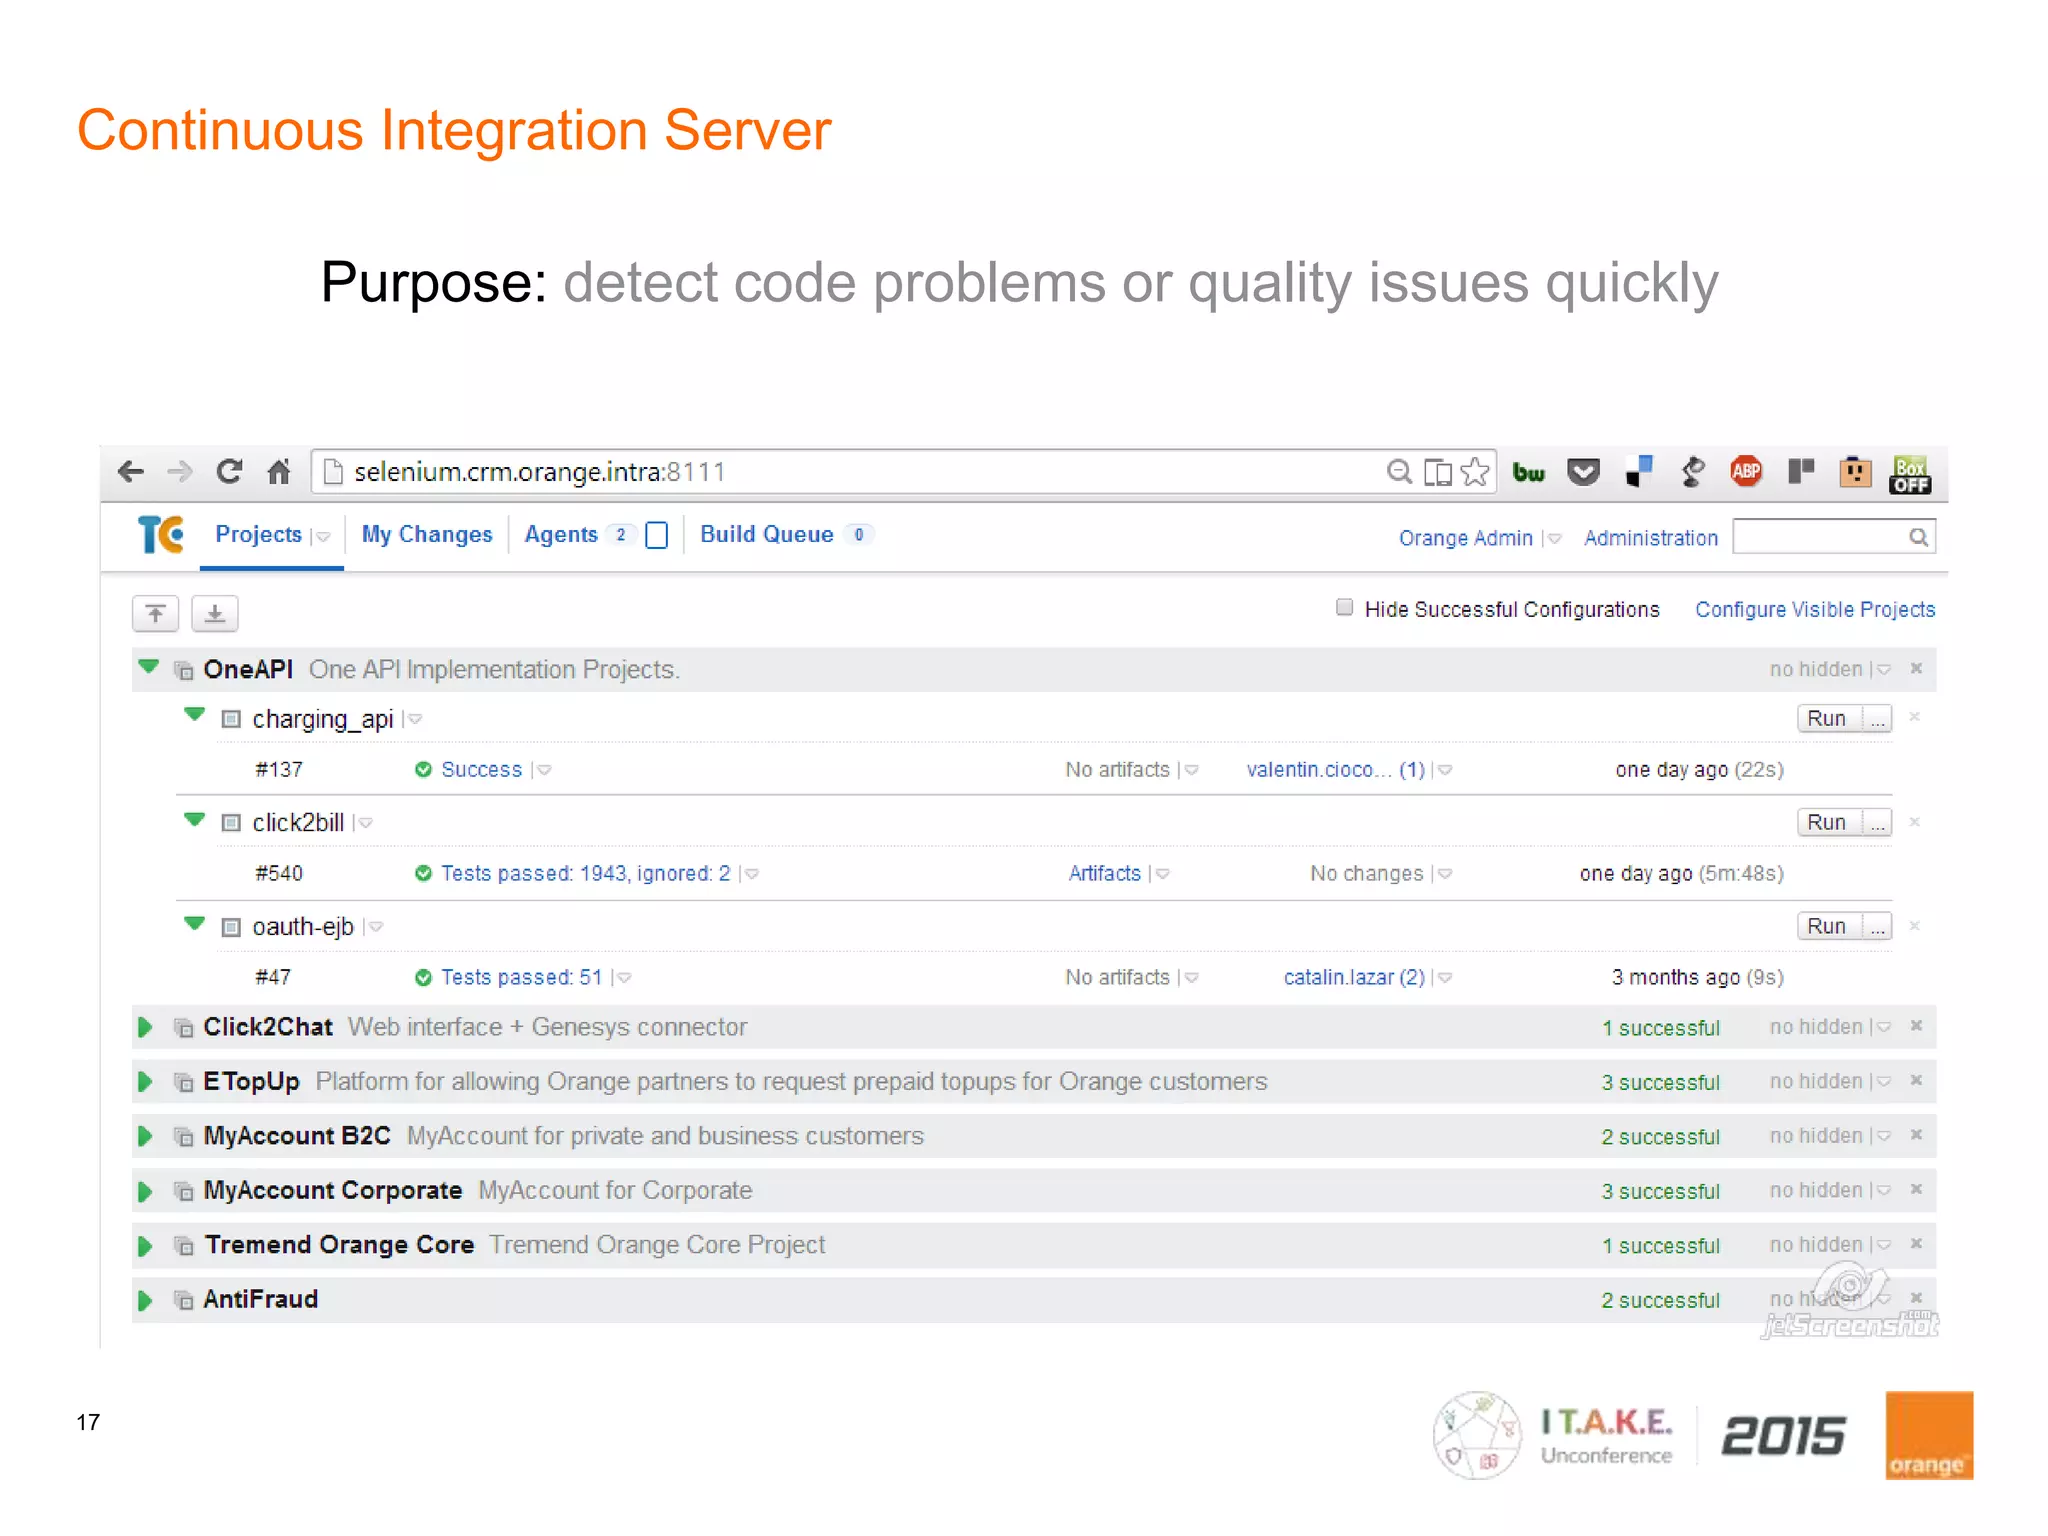Run the click2bill build
The height and width of the screenshot is (1536, 2048).
tap(1827, 822)
